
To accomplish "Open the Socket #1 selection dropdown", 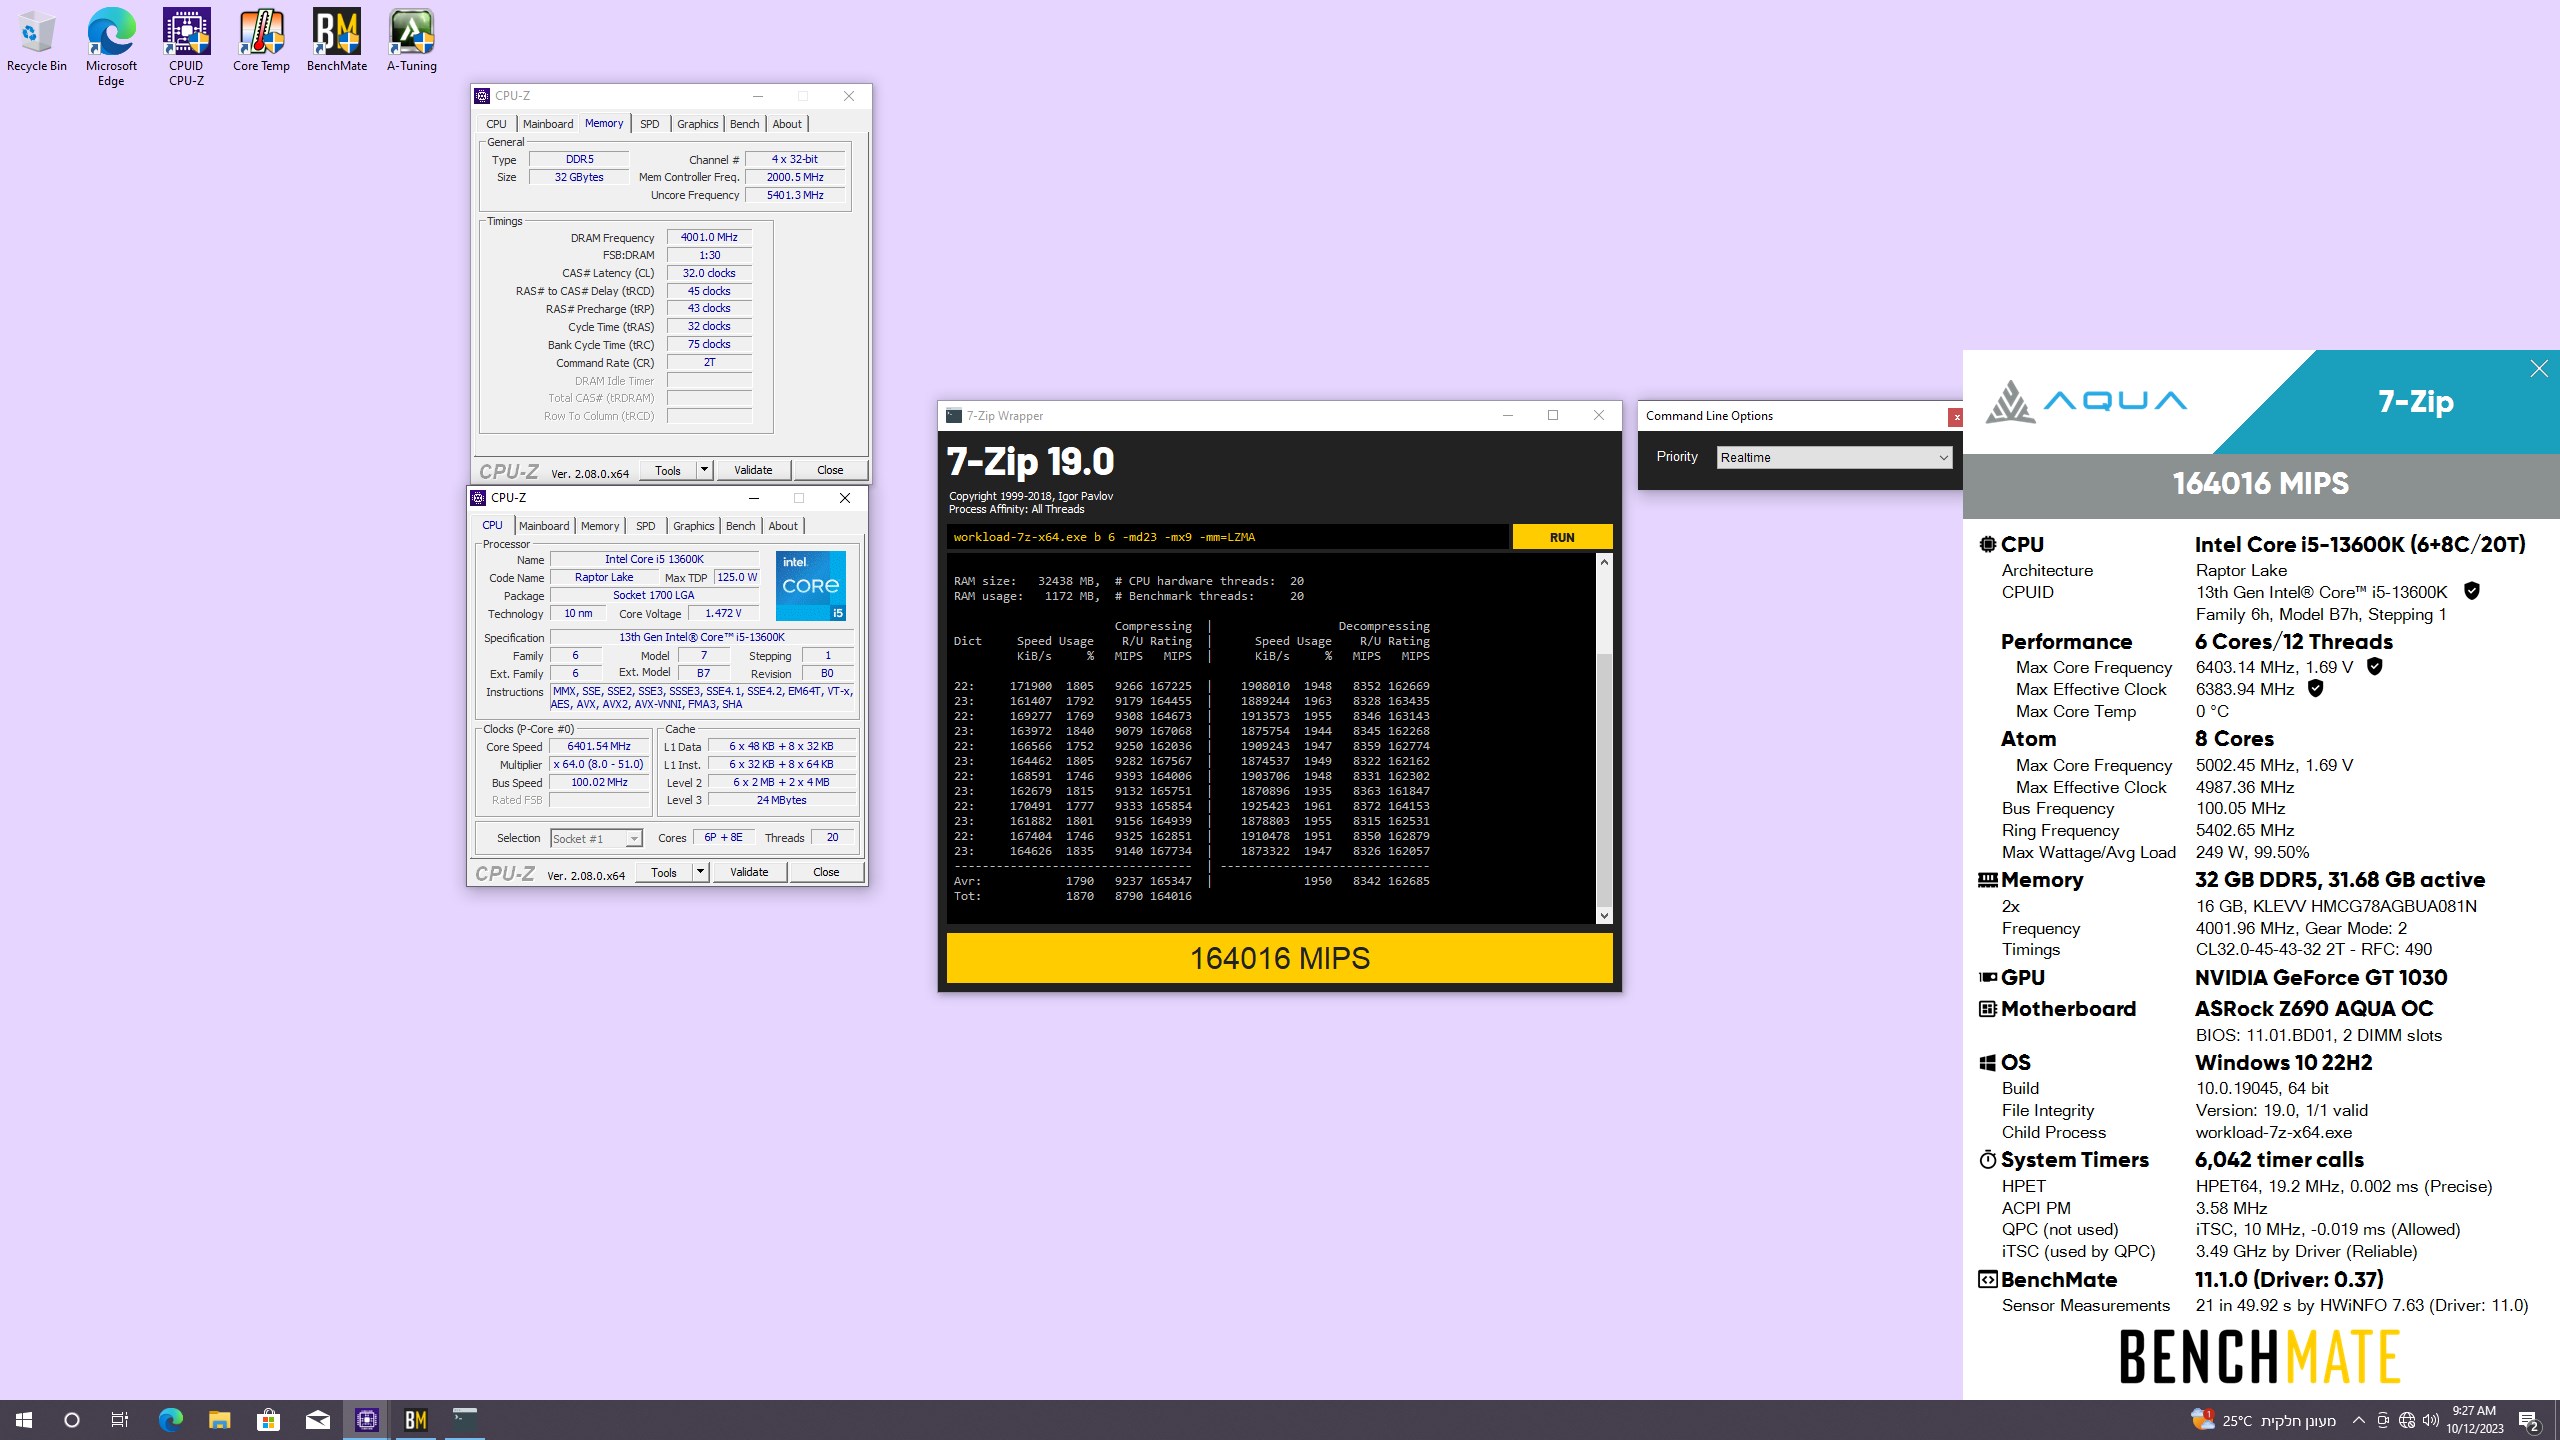I will 595,838.
